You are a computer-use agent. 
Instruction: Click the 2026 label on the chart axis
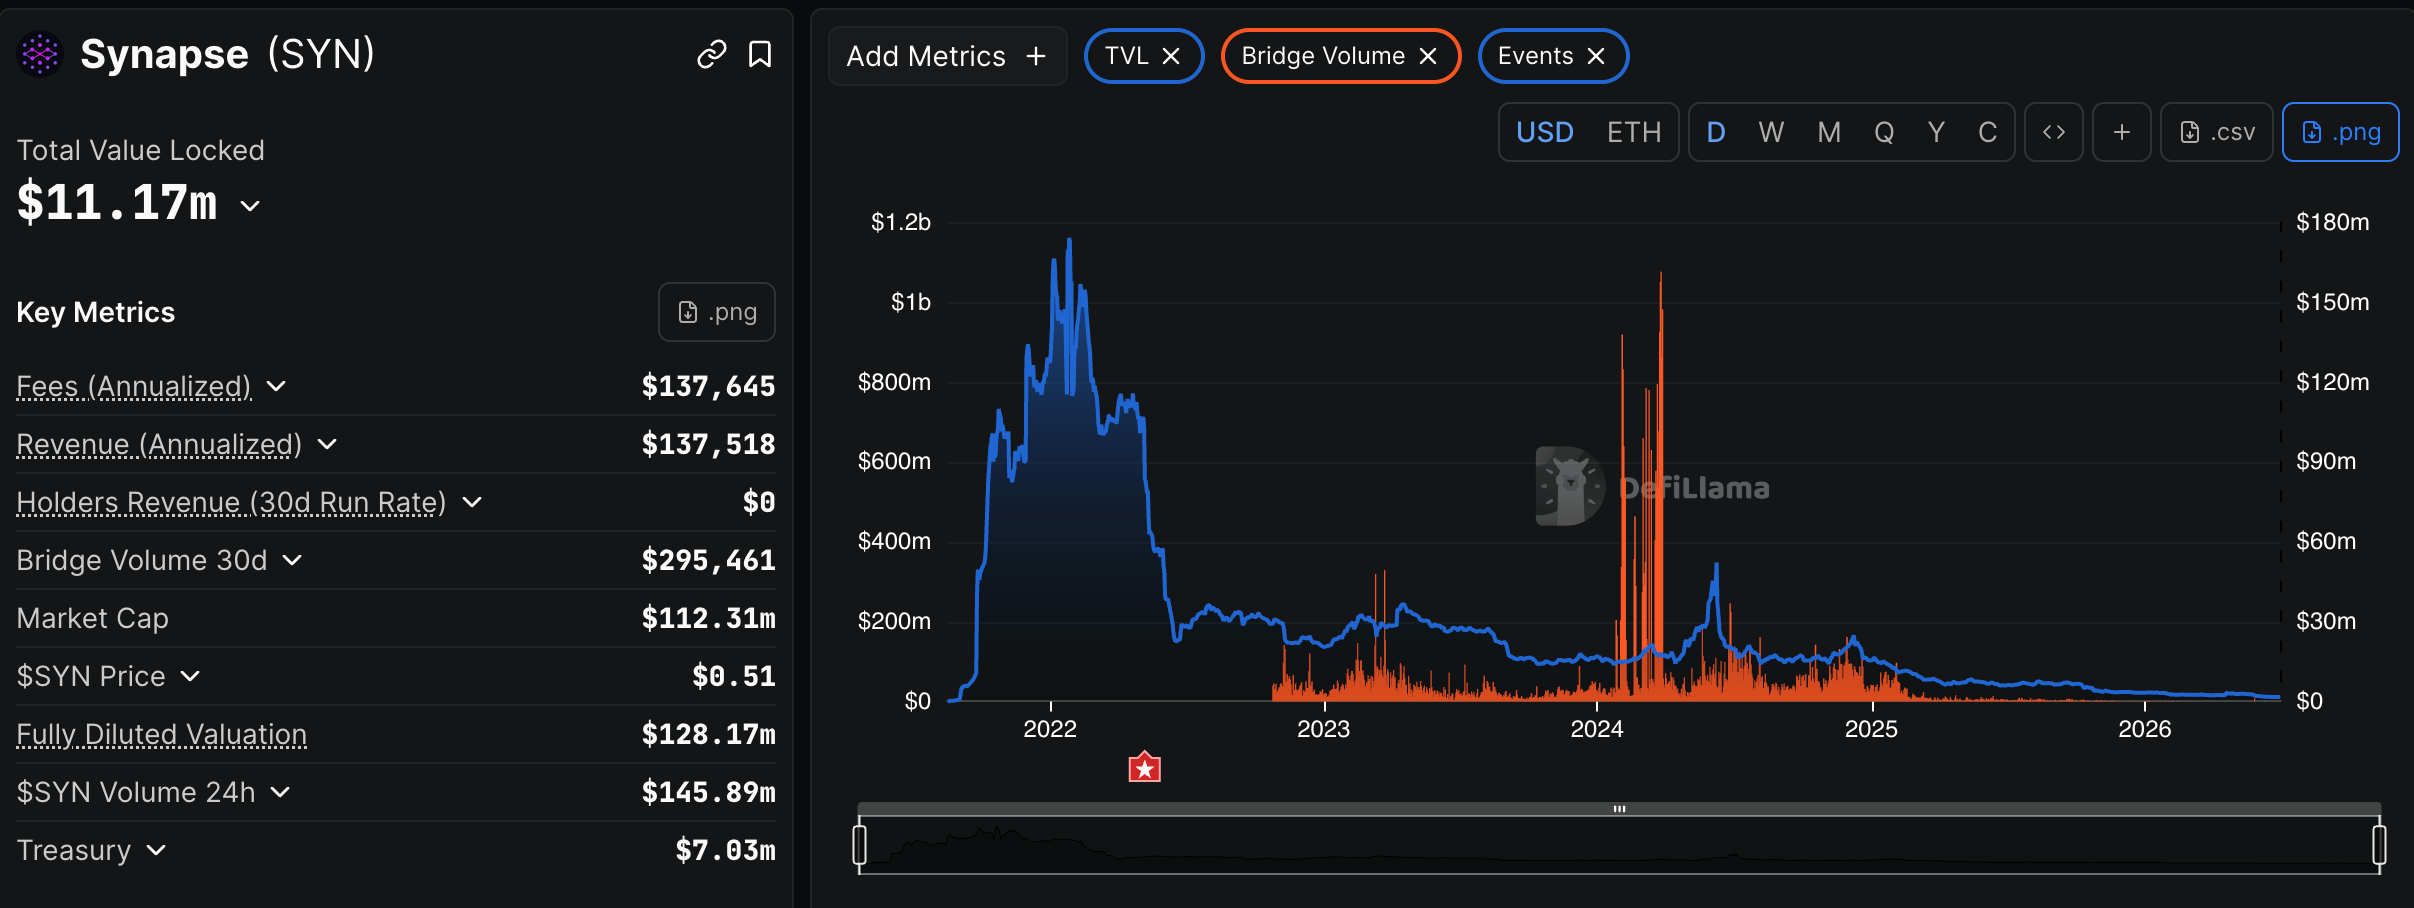tap(2145, 729)
